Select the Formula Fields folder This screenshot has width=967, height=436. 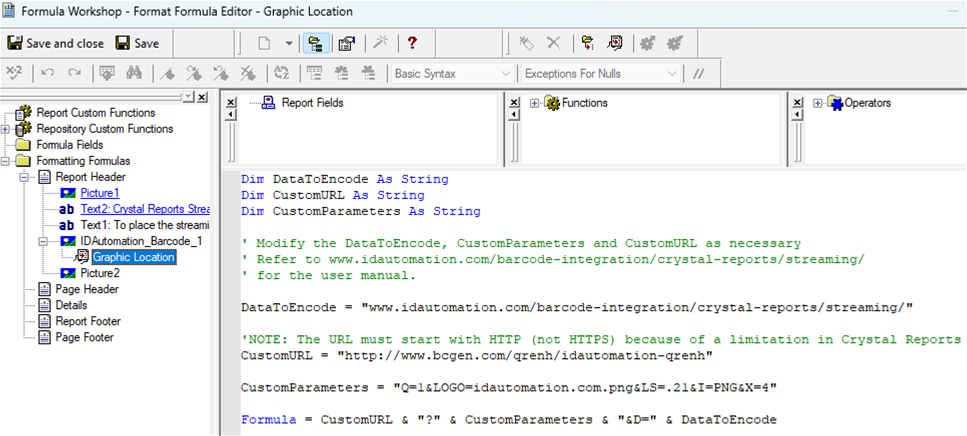(70, 145)
